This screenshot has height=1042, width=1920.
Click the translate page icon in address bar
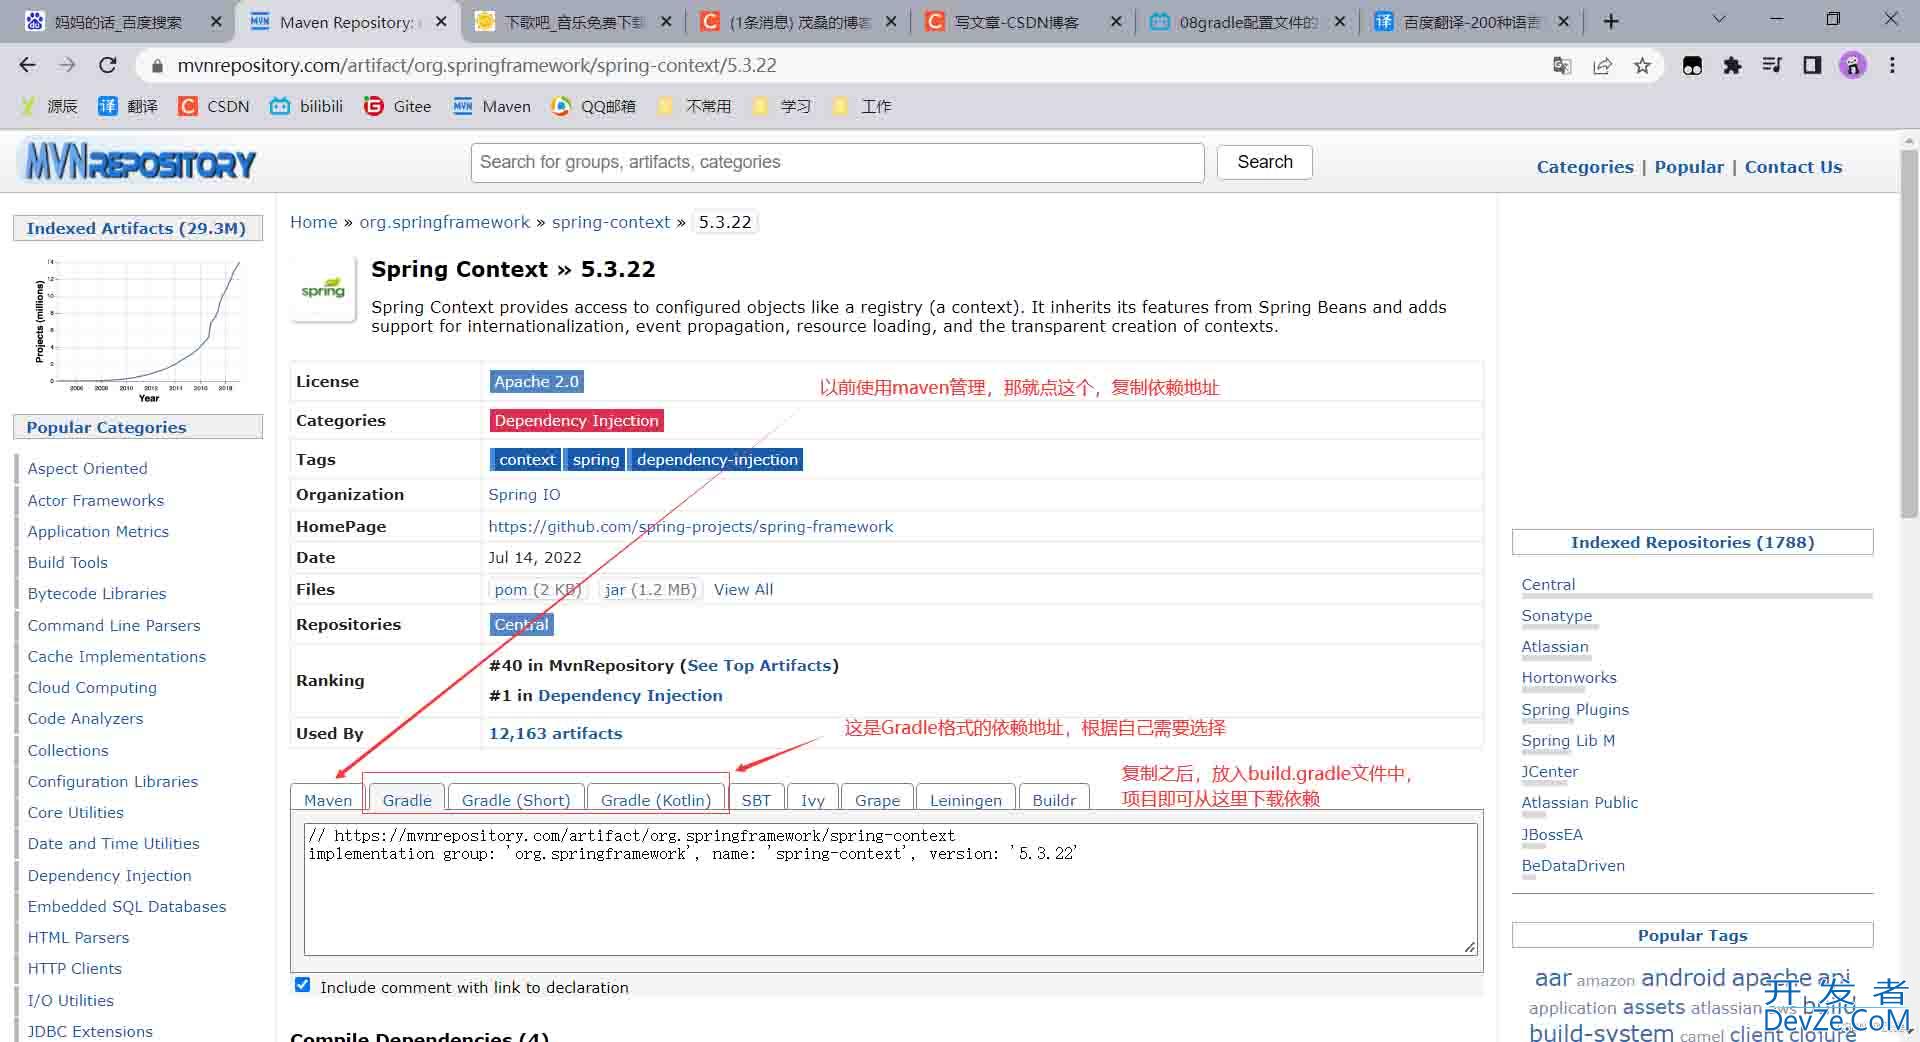1562,65
